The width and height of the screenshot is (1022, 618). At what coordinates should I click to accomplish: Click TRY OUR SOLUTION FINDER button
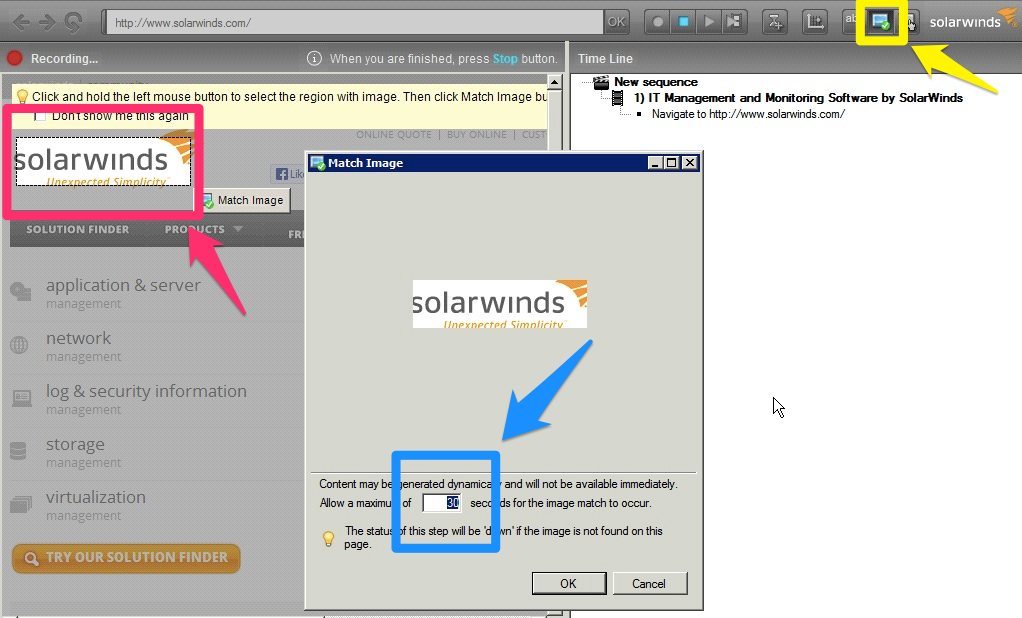click(x=126, y=558)
